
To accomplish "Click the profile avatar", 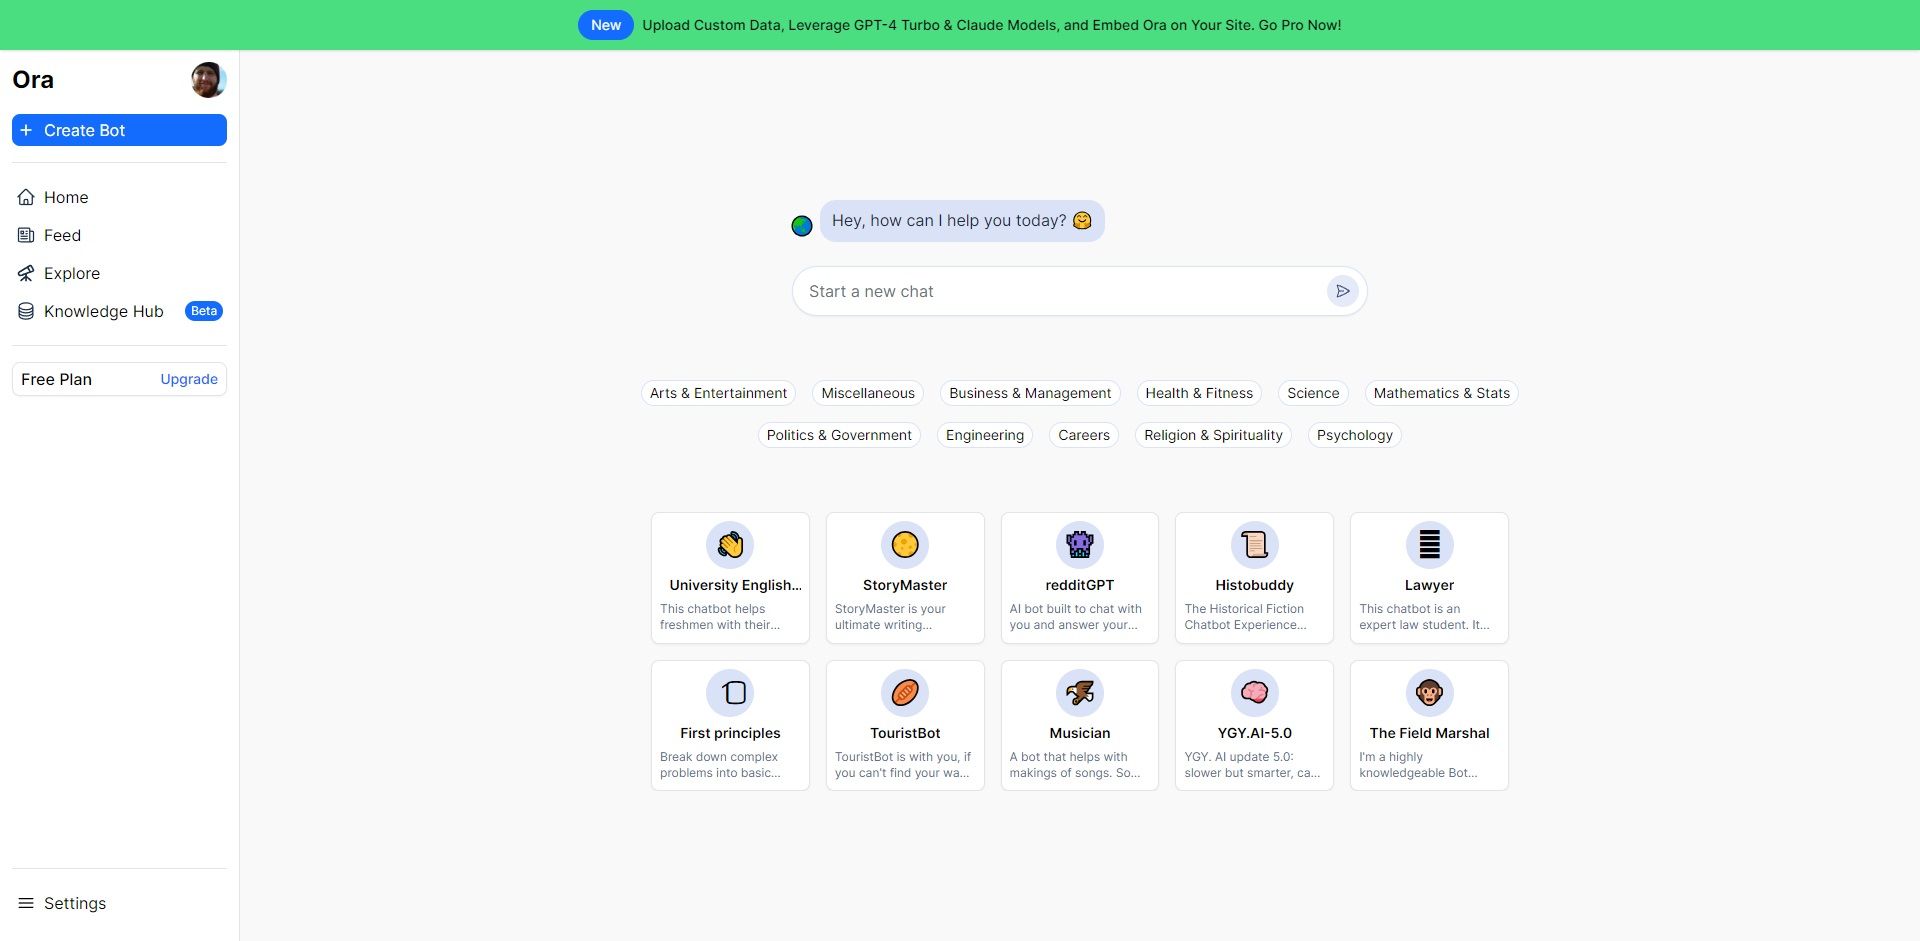I will 208,80.
